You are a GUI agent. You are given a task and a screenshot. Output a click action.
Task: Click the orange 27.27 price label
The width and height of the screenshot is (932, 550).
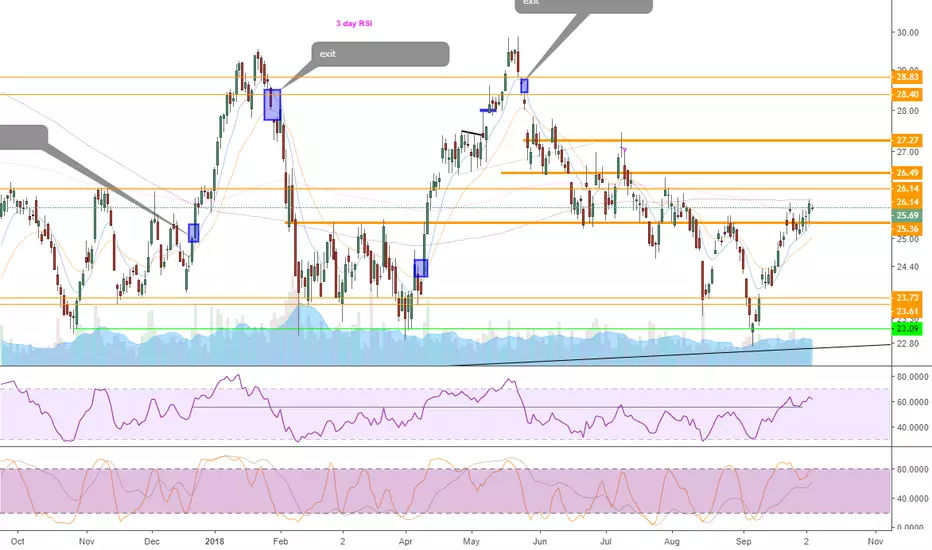click(x=907, y=140)
